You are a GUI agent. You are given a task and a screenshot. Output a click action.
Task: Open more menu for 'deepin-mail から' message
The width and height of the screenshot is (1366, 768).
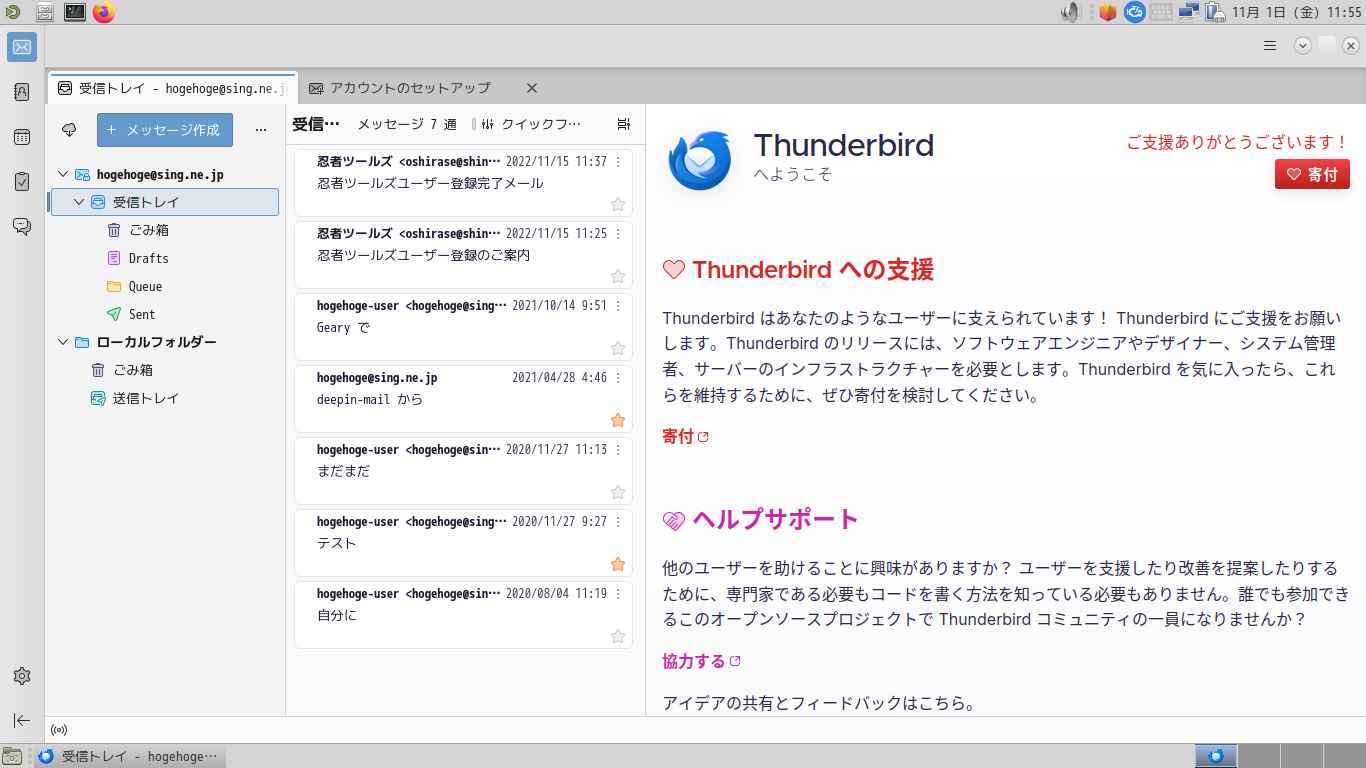(x=618, y=378)
